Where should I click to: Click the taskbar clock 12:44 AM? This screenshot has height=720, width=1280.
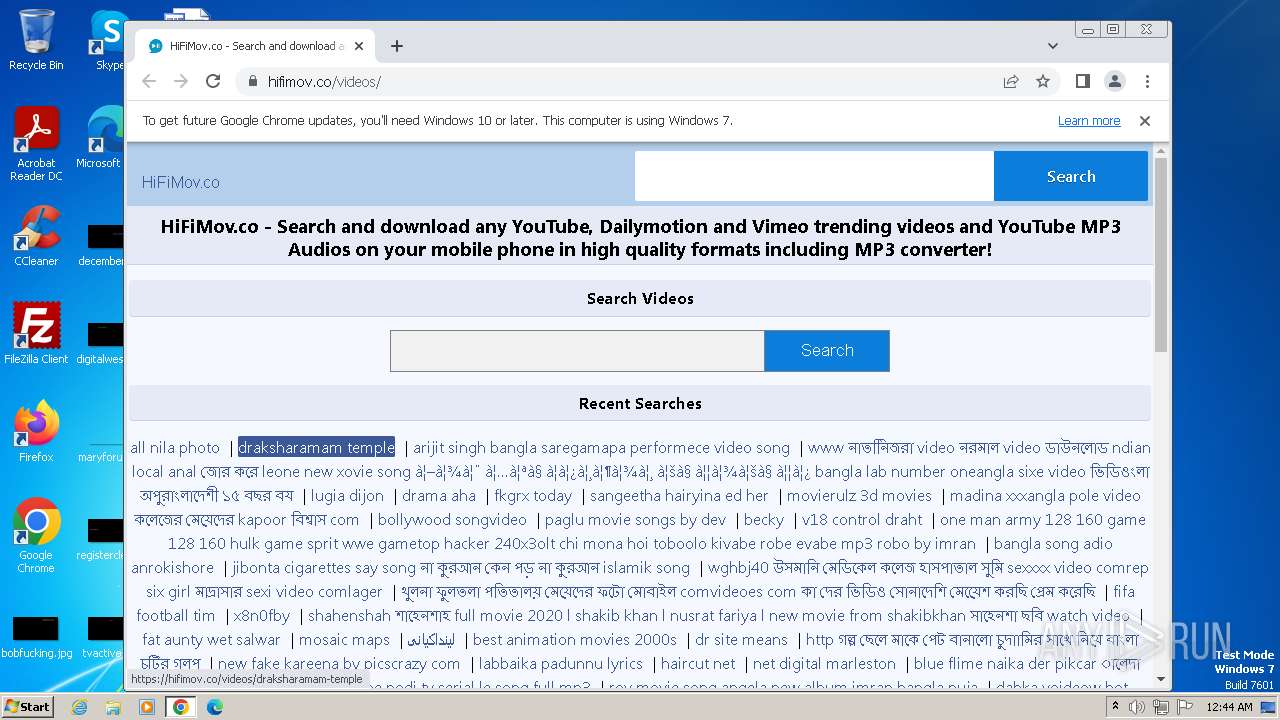coord(1229,707)
